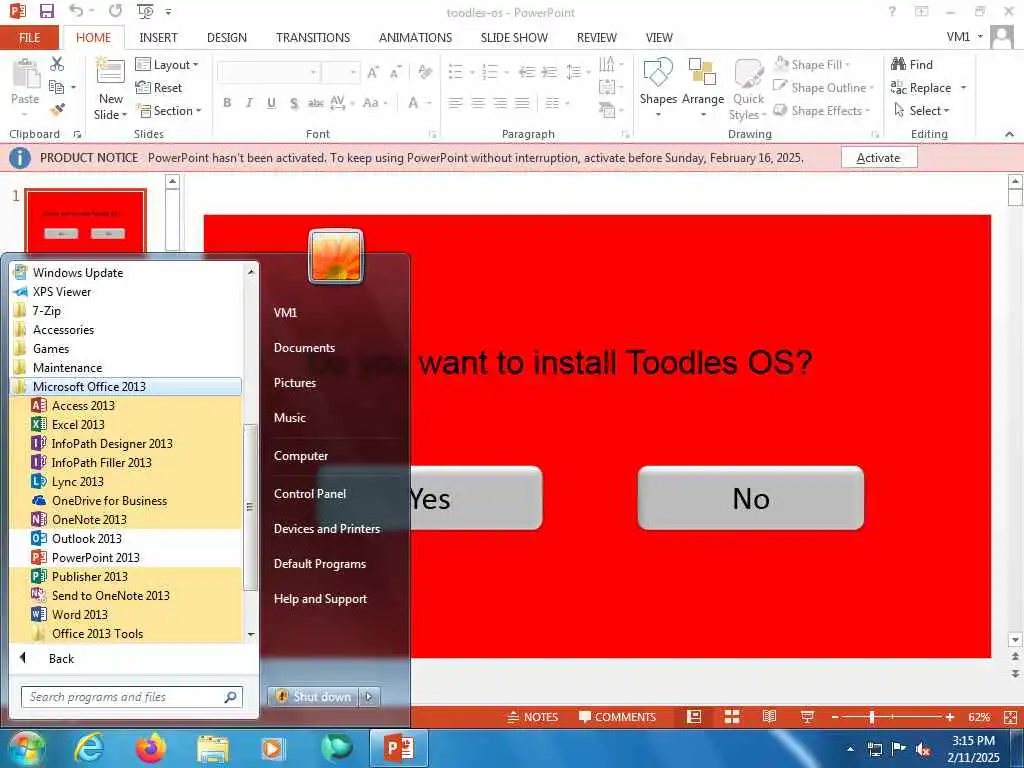
Task: Toggle the Comments pane in status bar
Action: [617, 717]
